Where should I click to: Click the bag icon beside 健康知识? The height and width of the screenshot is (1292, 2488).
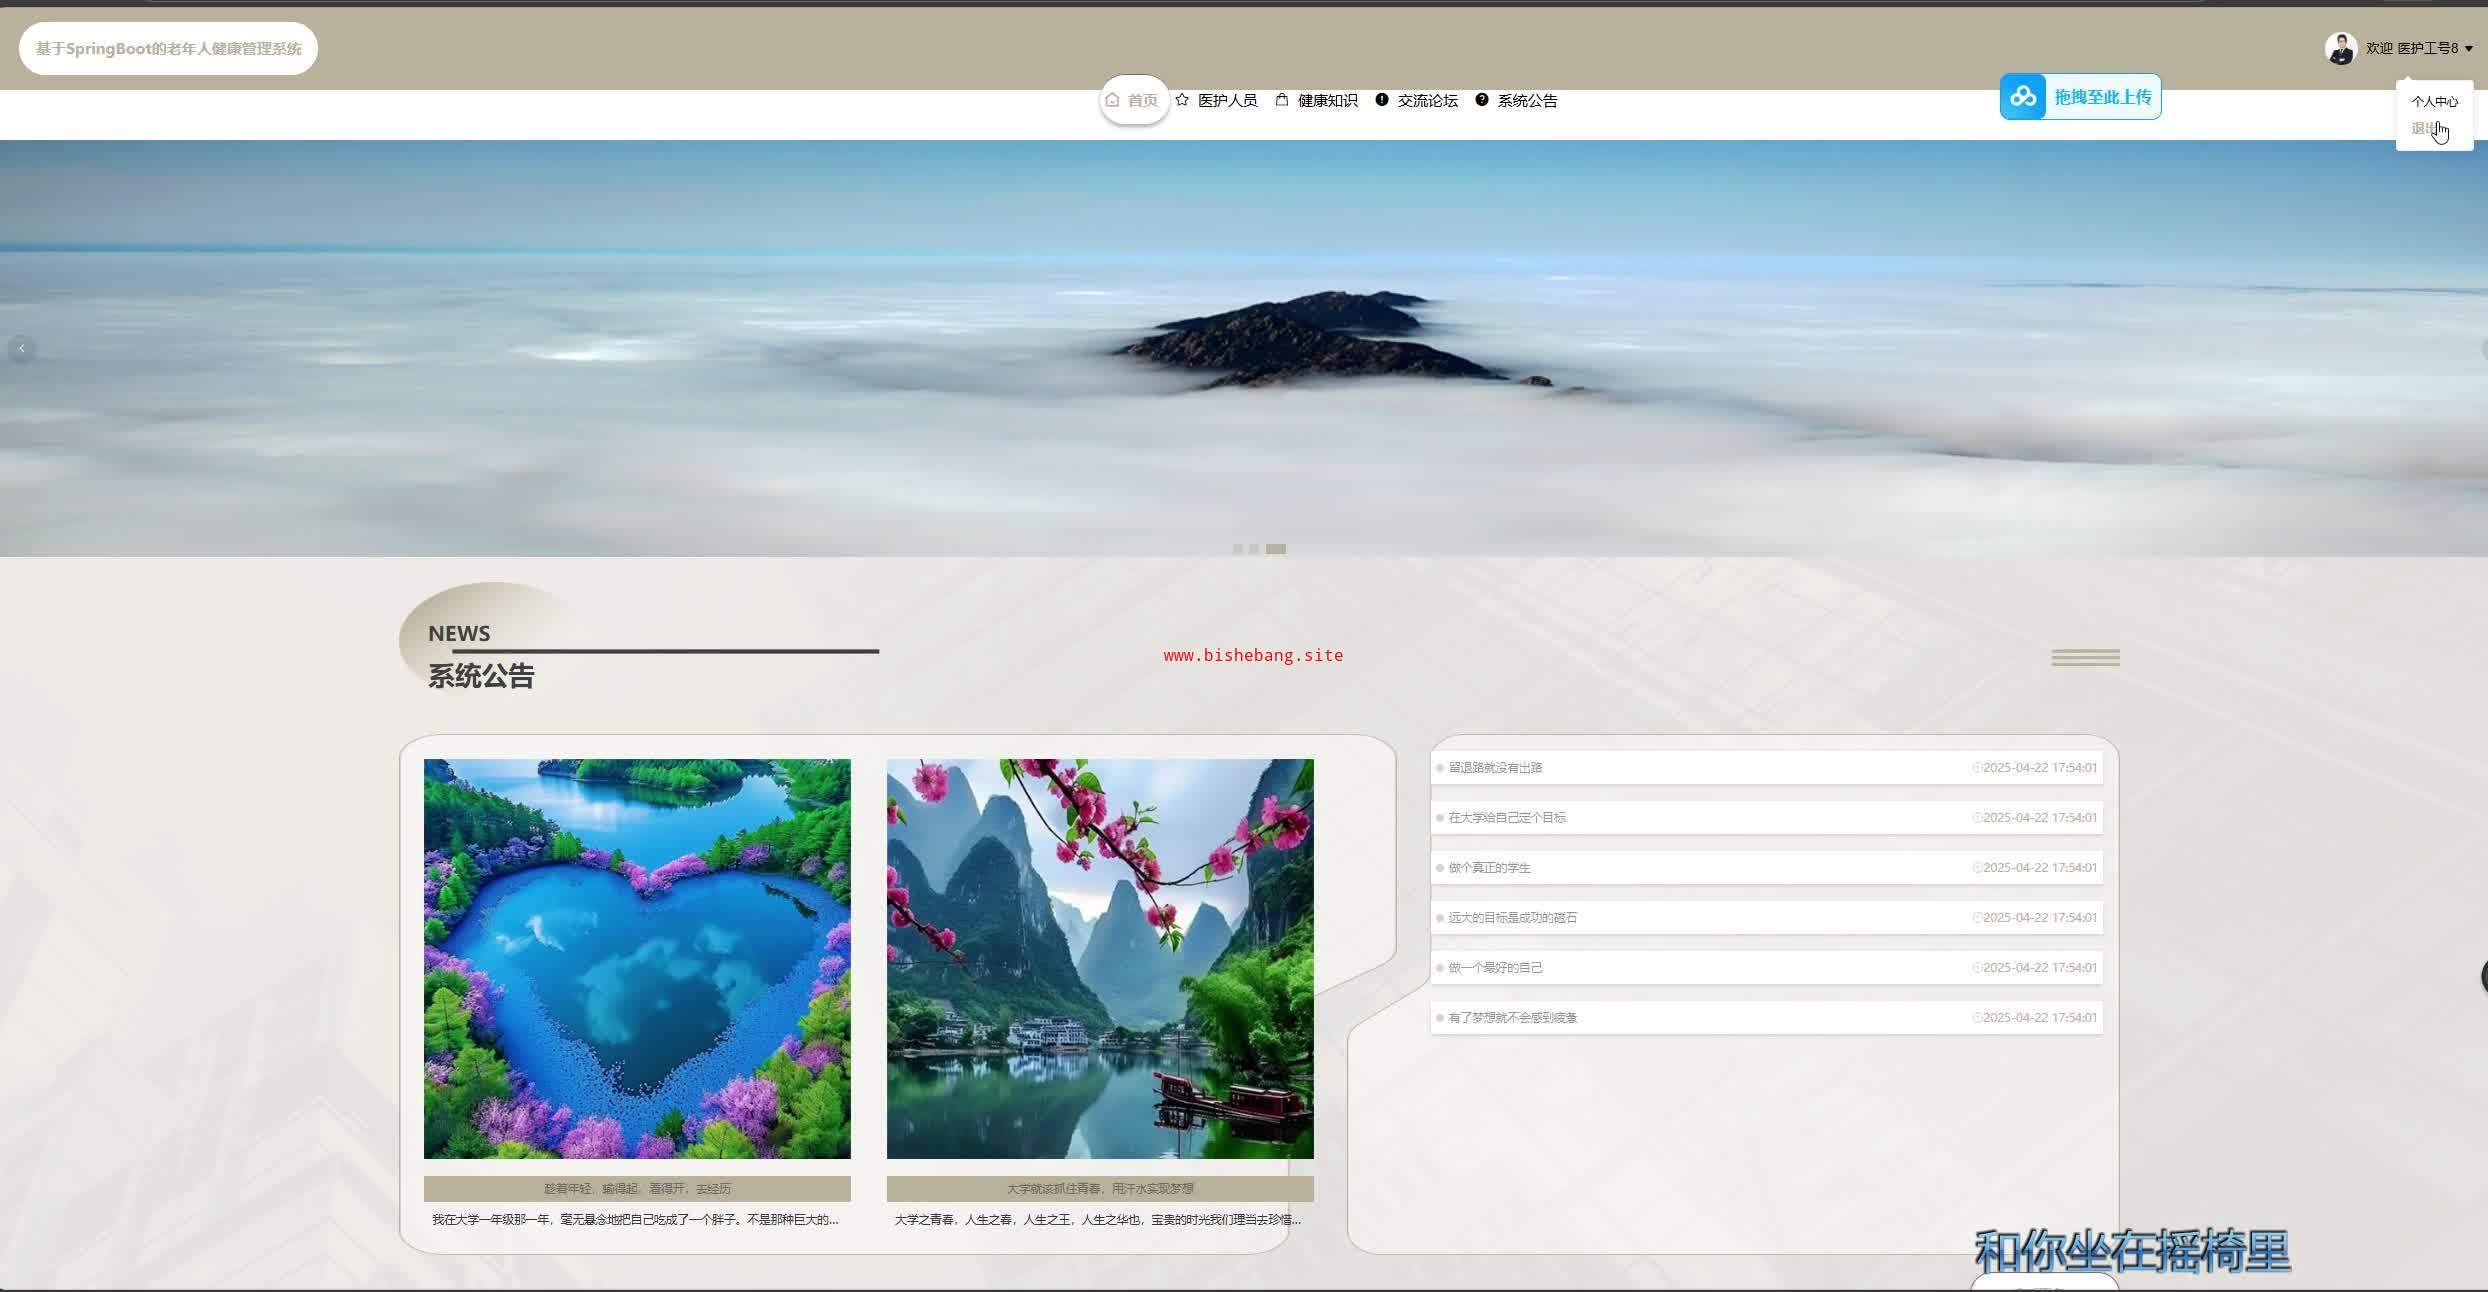click(1281, 100)
